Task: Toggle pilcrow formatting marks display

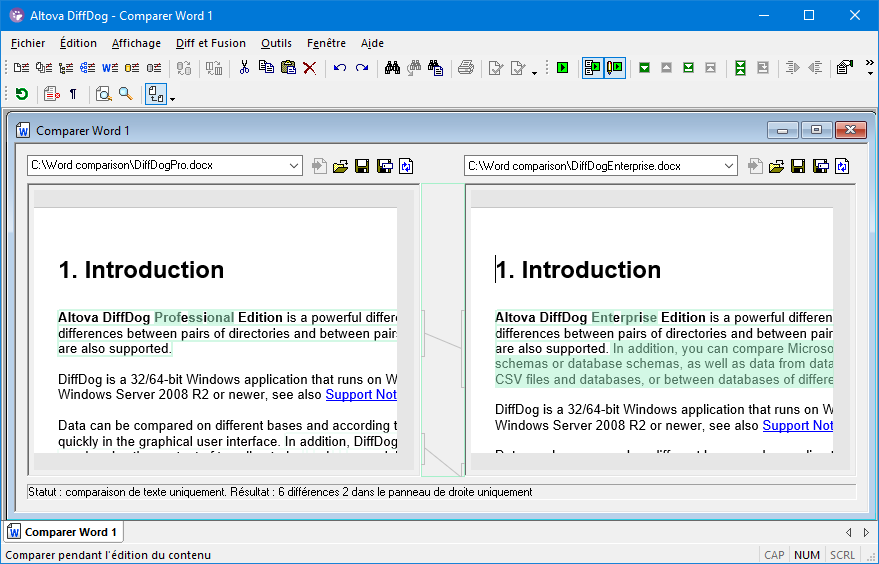Action: [x=73, y=94]
